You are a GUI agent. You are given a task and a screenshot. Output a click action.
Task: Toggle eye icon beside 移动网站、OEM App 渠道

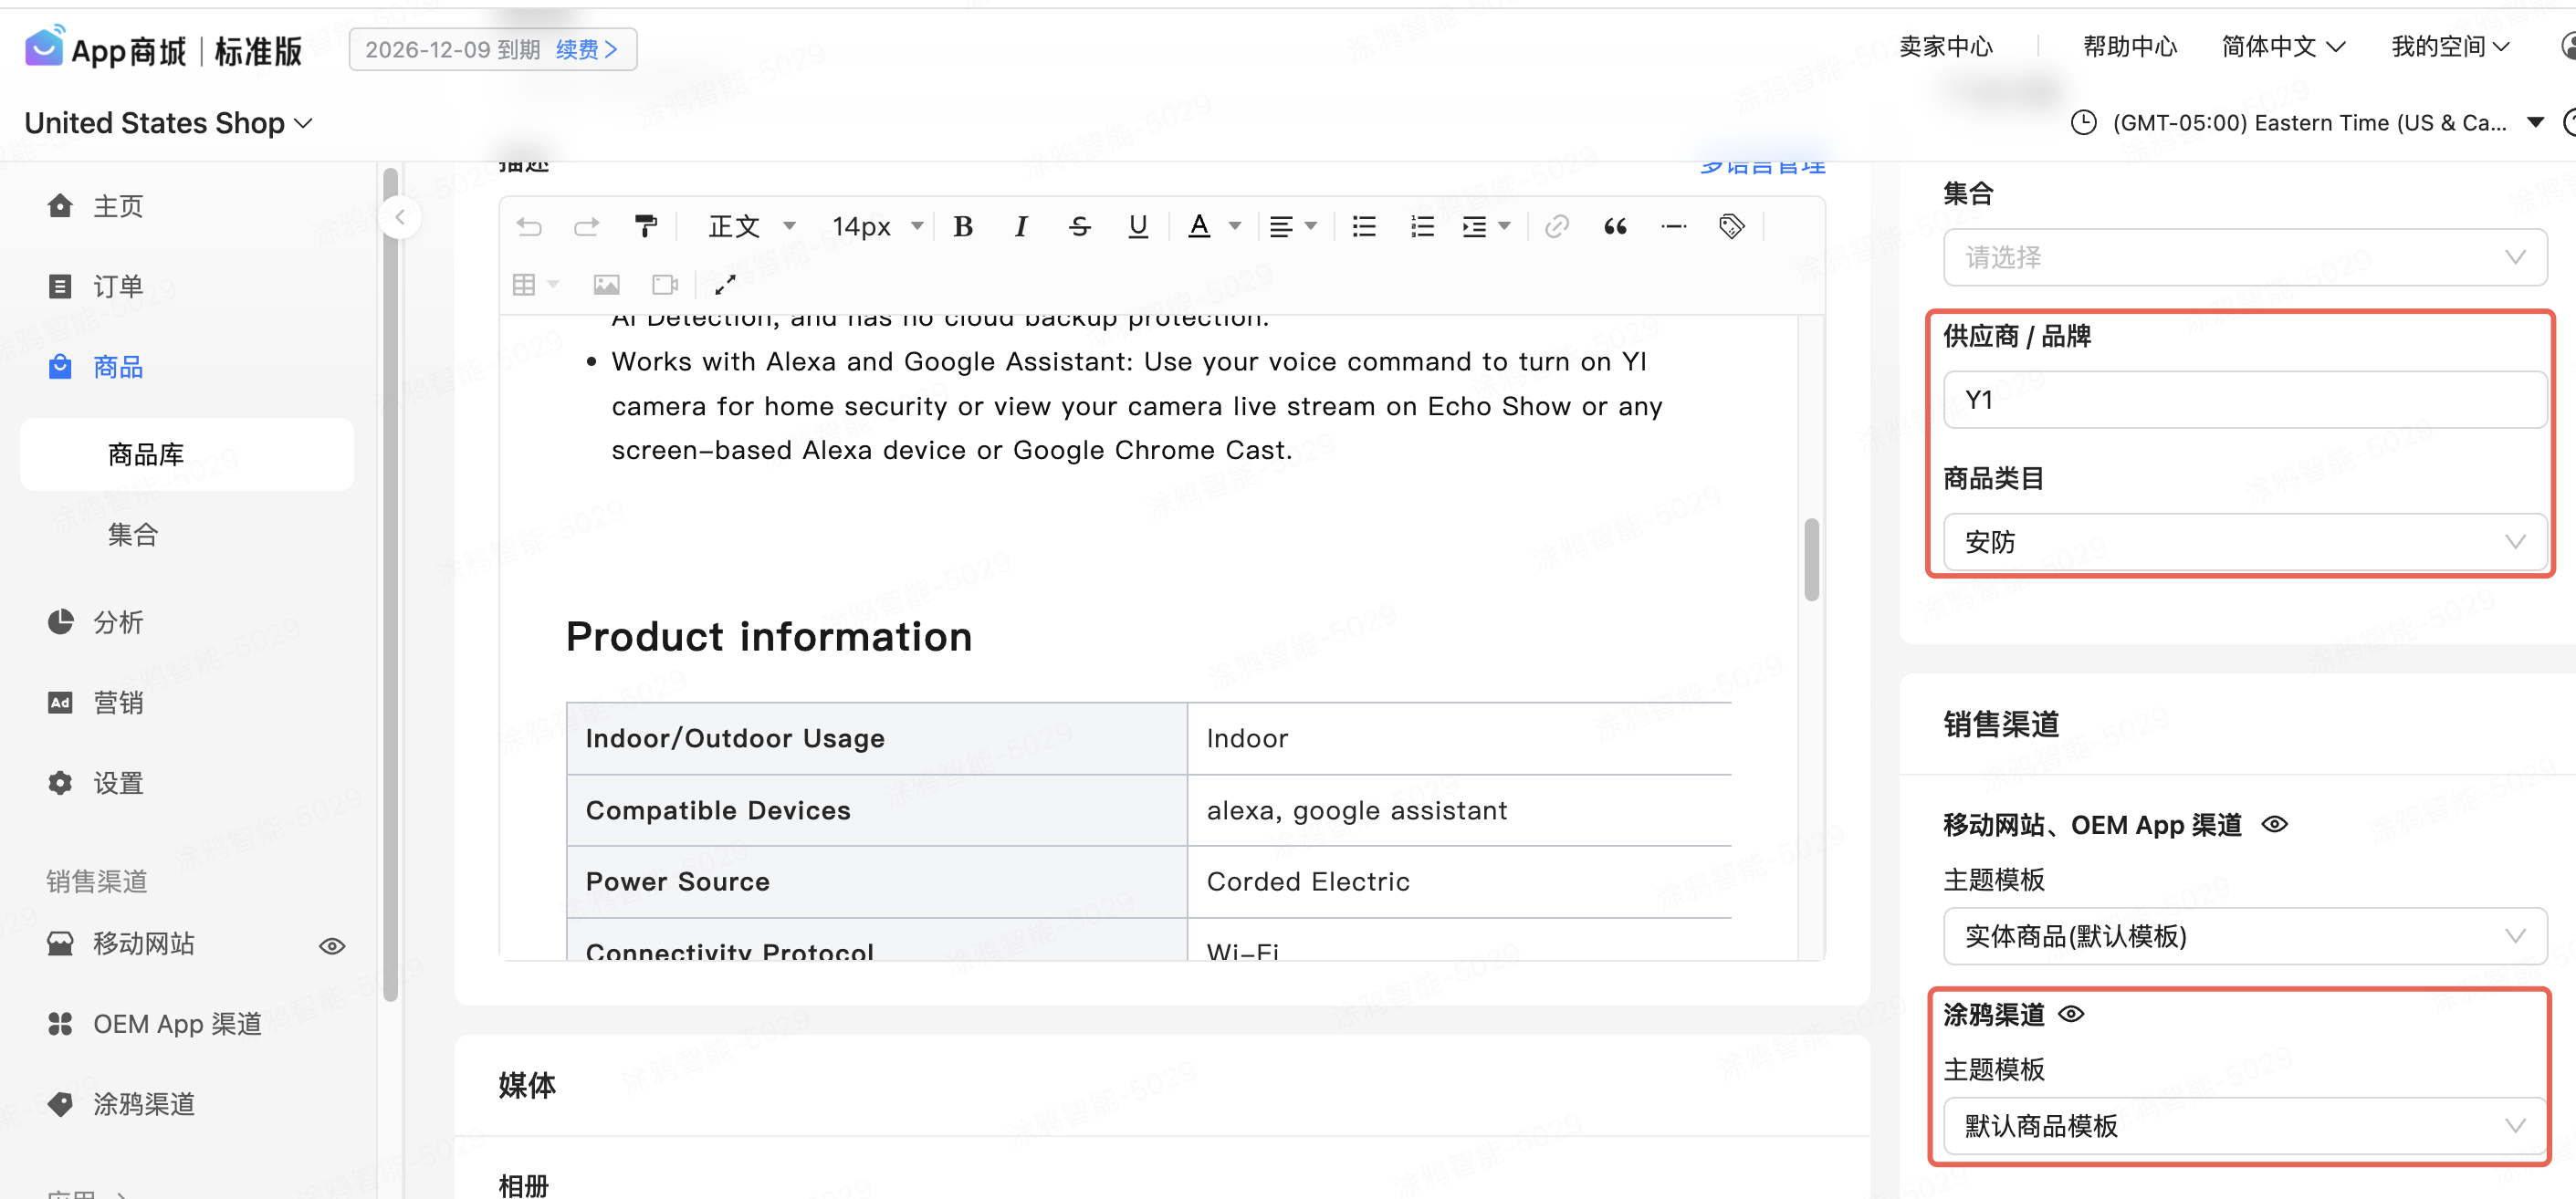(x=2275, y=824)
